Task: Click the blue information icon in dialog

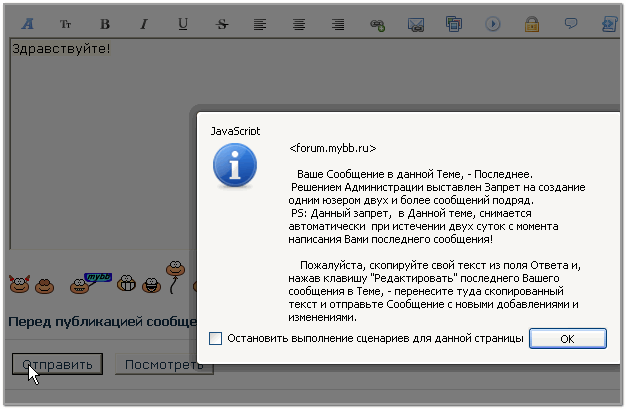Action: (x=235, y=165)
